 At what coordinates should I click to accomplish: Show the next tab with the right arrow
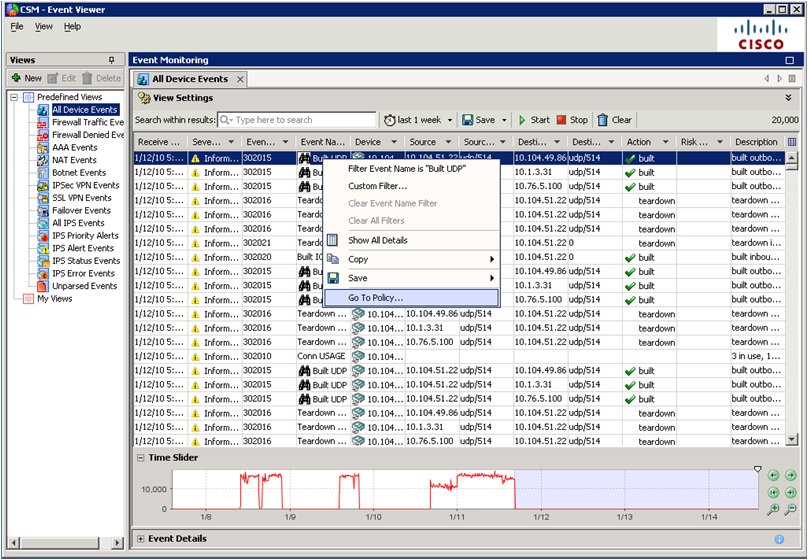(779, 79)
